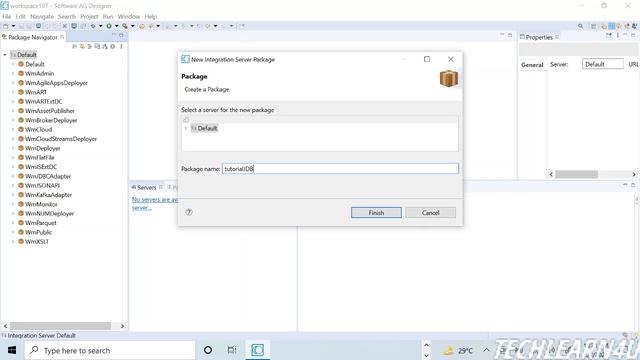
Task: Click the Server field showing Default
Action: point(602,64)
